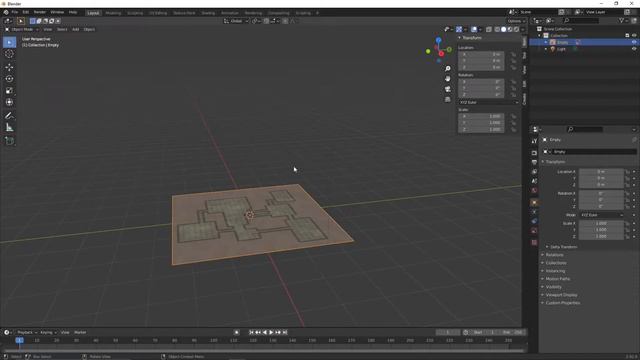Open the Render menu
Screen dimensions: 640x360
pos(40,12)
